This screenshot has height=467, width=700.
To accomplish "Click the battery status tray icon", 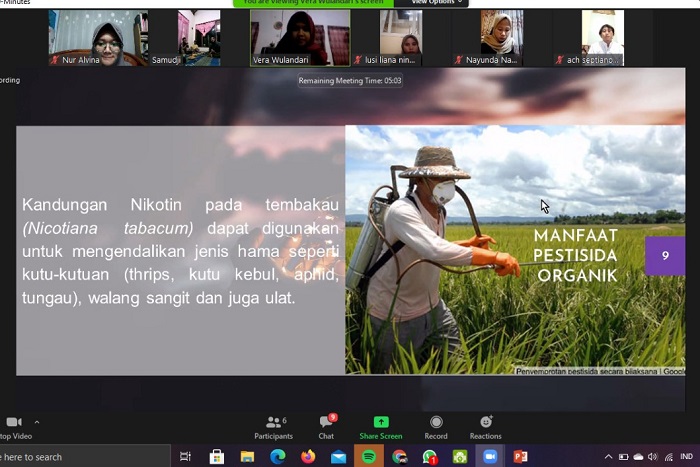I will (x=623, y=457).
